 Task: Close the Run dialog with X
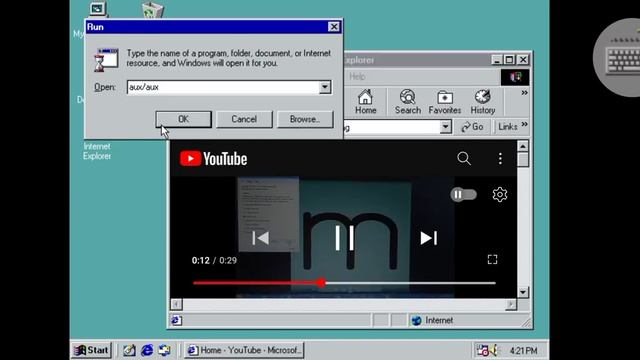pos(333,27)
